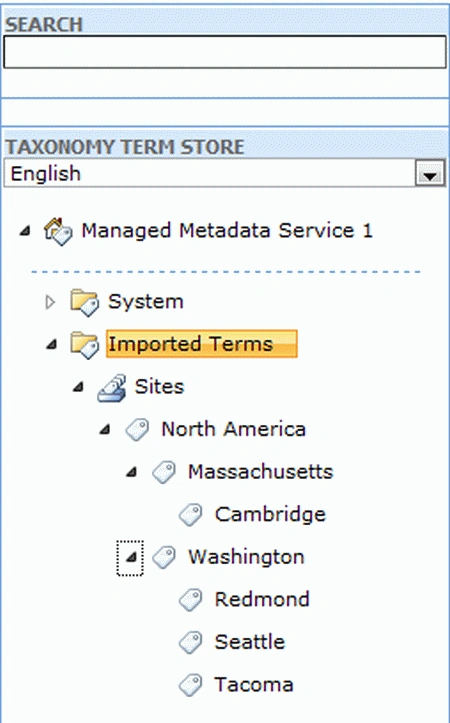Collapse the Massachusetts term node
Screen dimensions: 450x723
131,472
